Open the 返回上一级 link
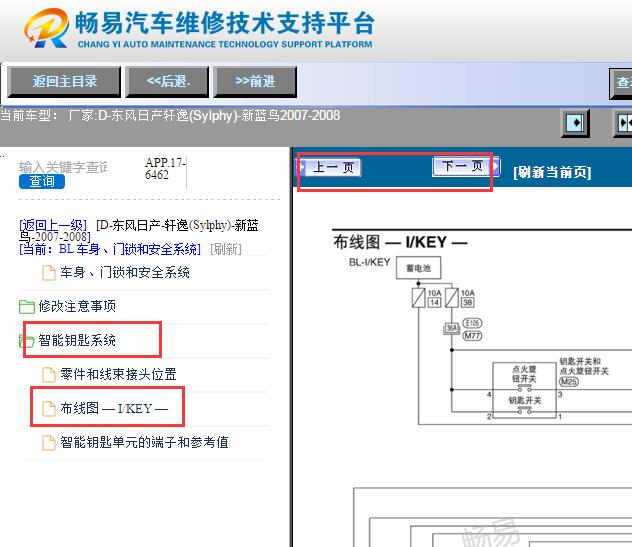This screenshot has height=547, width=632. click(x=53, y=225)
